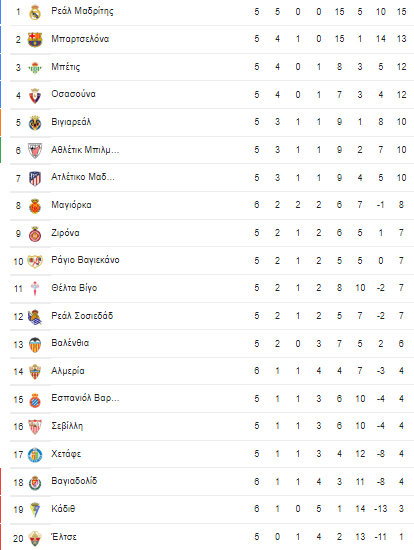Click the Barcelona club crest
Image resolution: width=414 pixels, height=550 pixels.
tap(35, 40)
